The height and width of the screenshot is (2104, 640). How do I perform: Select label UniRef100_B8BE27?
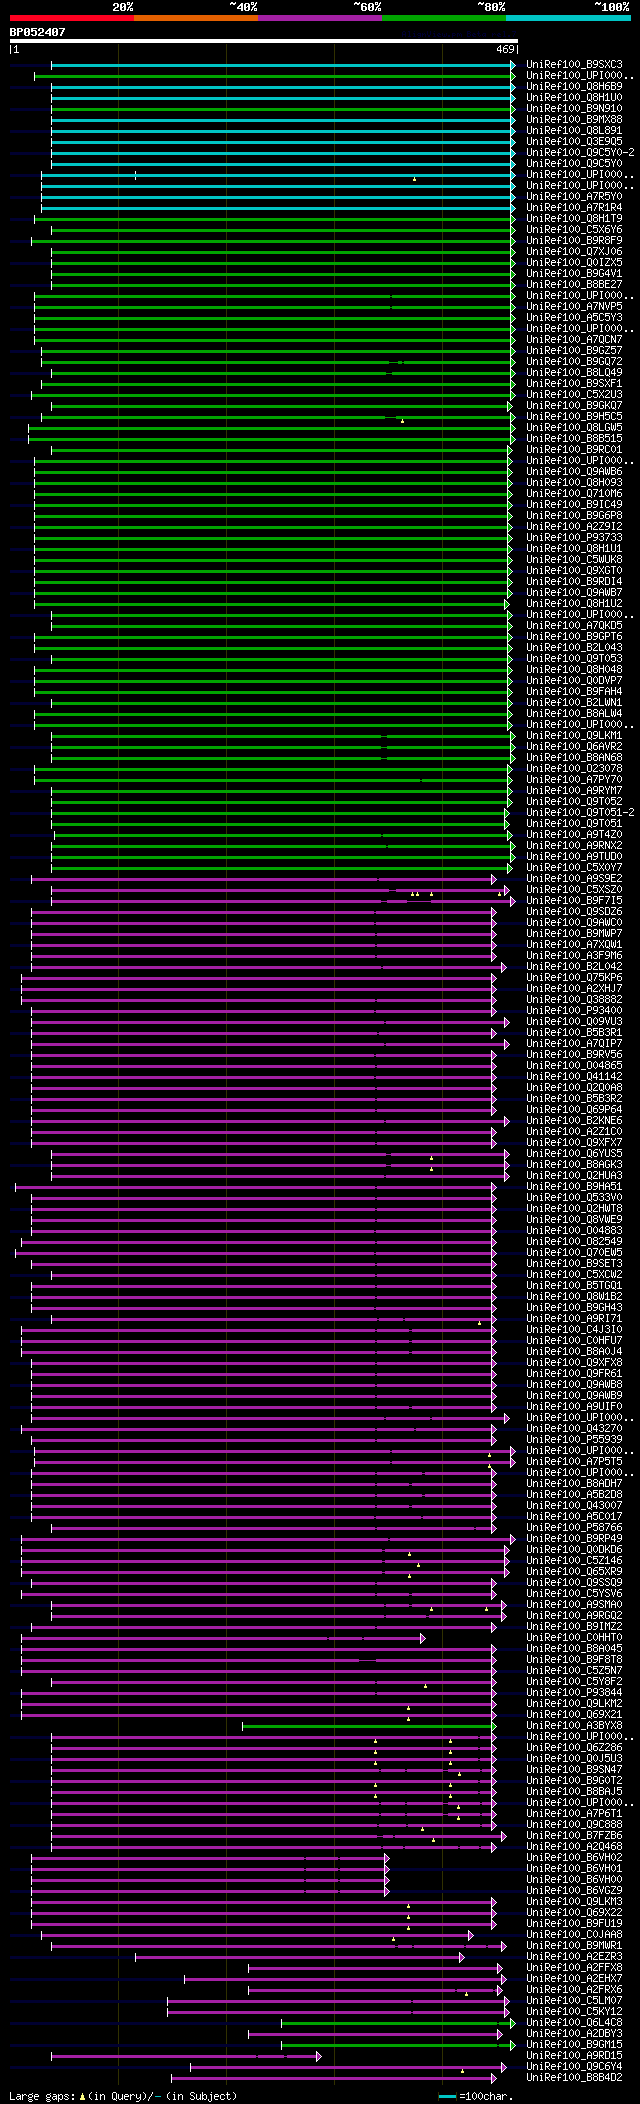click(x=574, y=285)
